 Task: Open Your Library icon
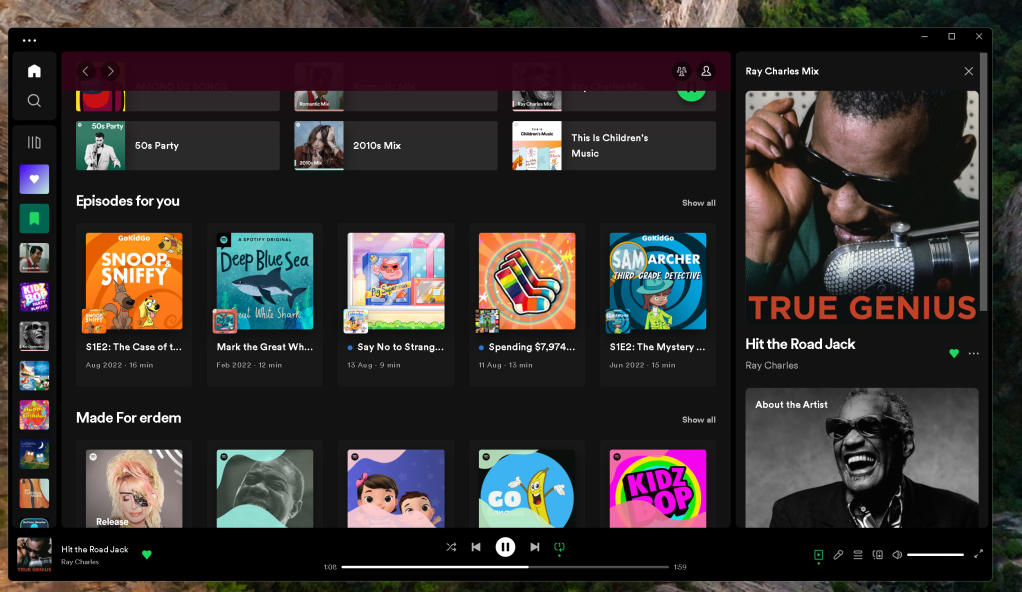click(34, 142)
